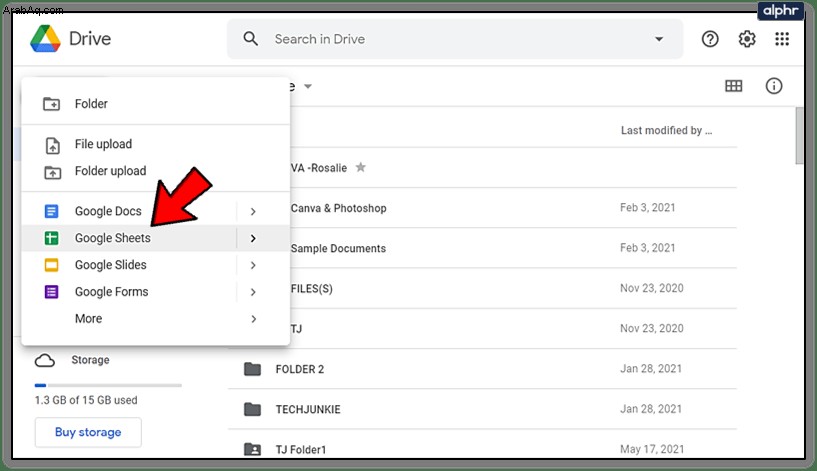Click the TJ Folder1 shared folder icon
The image size is (817, 471).
[x=252, y=449]
